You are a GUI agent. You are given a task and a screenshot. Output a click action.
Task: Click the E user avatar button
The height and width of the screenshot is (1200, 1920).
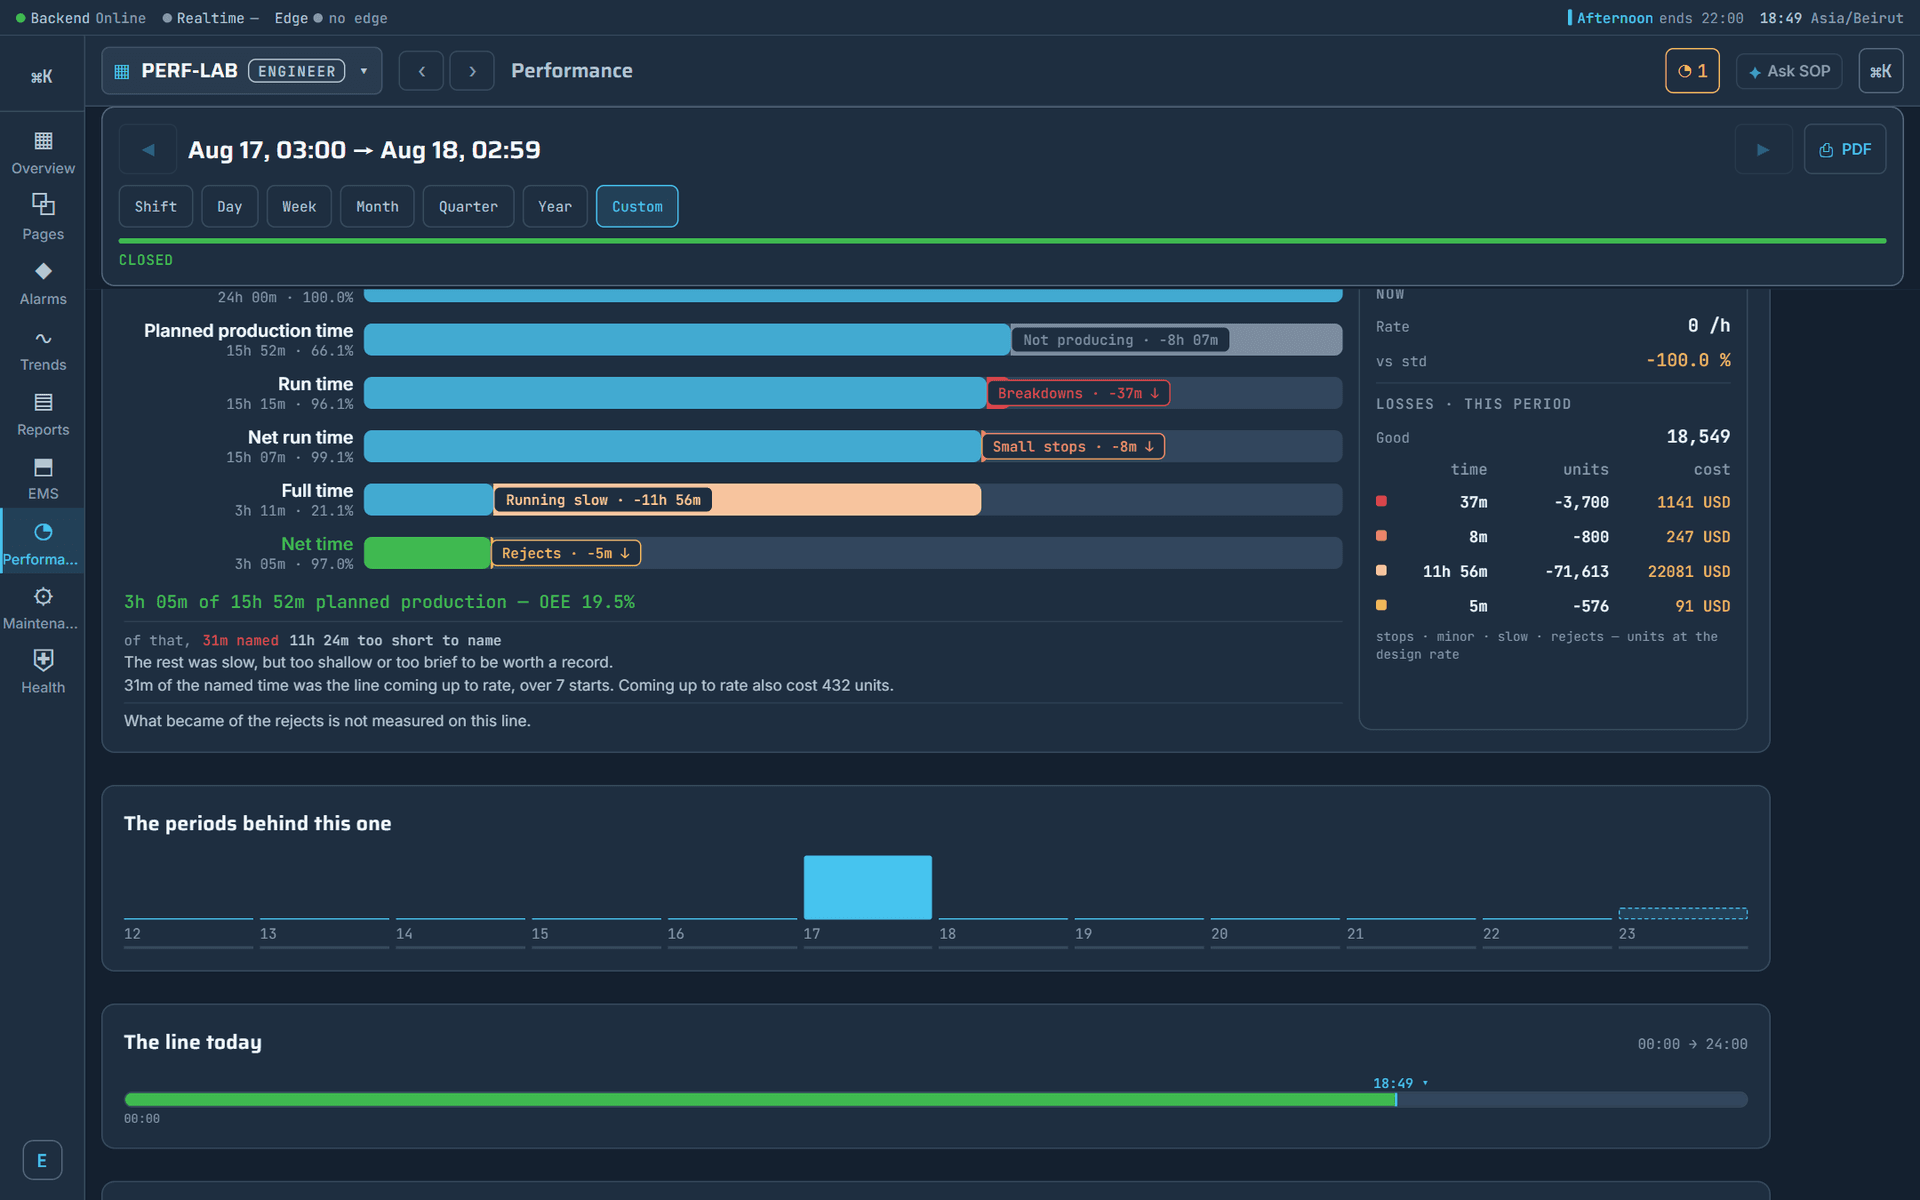coord(42,1160)
